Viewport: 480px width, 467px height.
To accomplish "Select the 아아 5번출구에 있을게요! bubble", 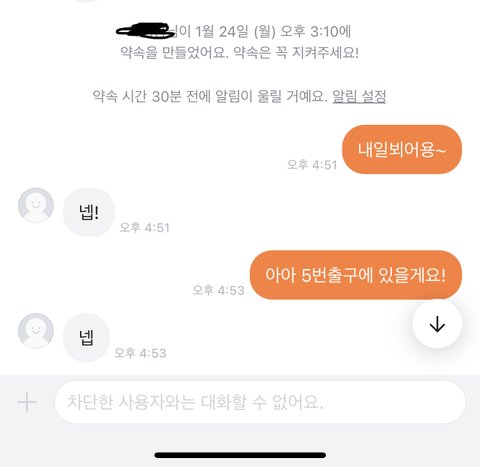I will click(x=356, y=275).
